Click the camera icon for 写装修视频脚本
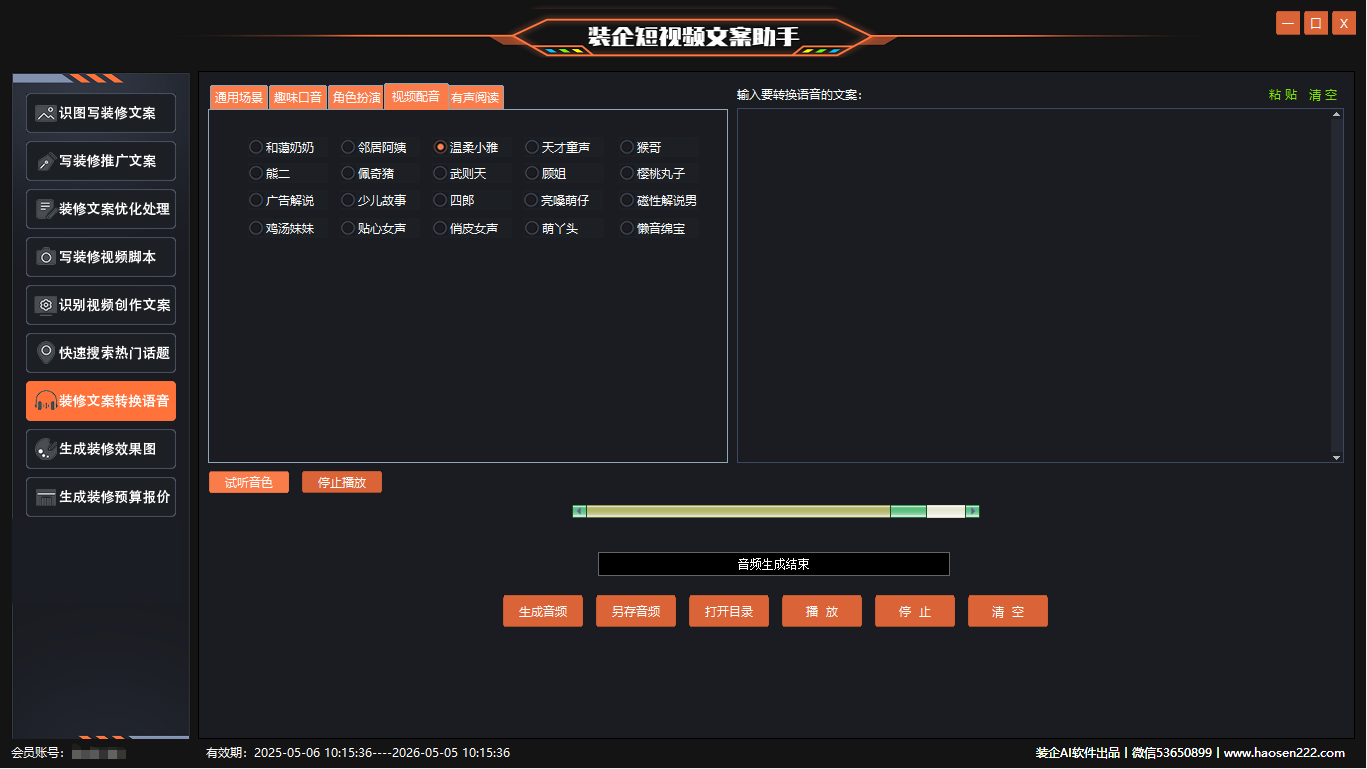This screenshot has height=769, width=1367. pos(45,257)
